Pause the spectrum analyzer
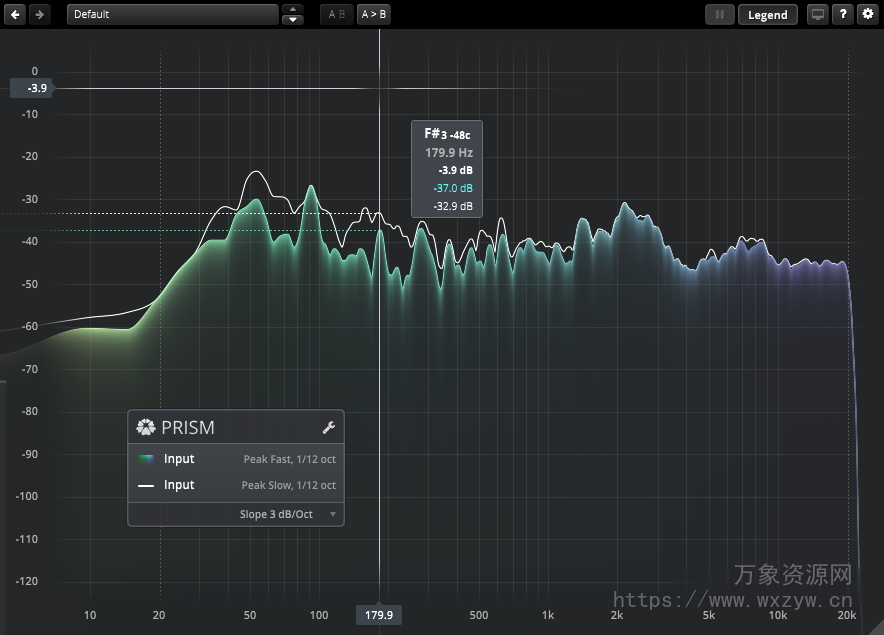This screenshot has width=884, height=635. 719,14
